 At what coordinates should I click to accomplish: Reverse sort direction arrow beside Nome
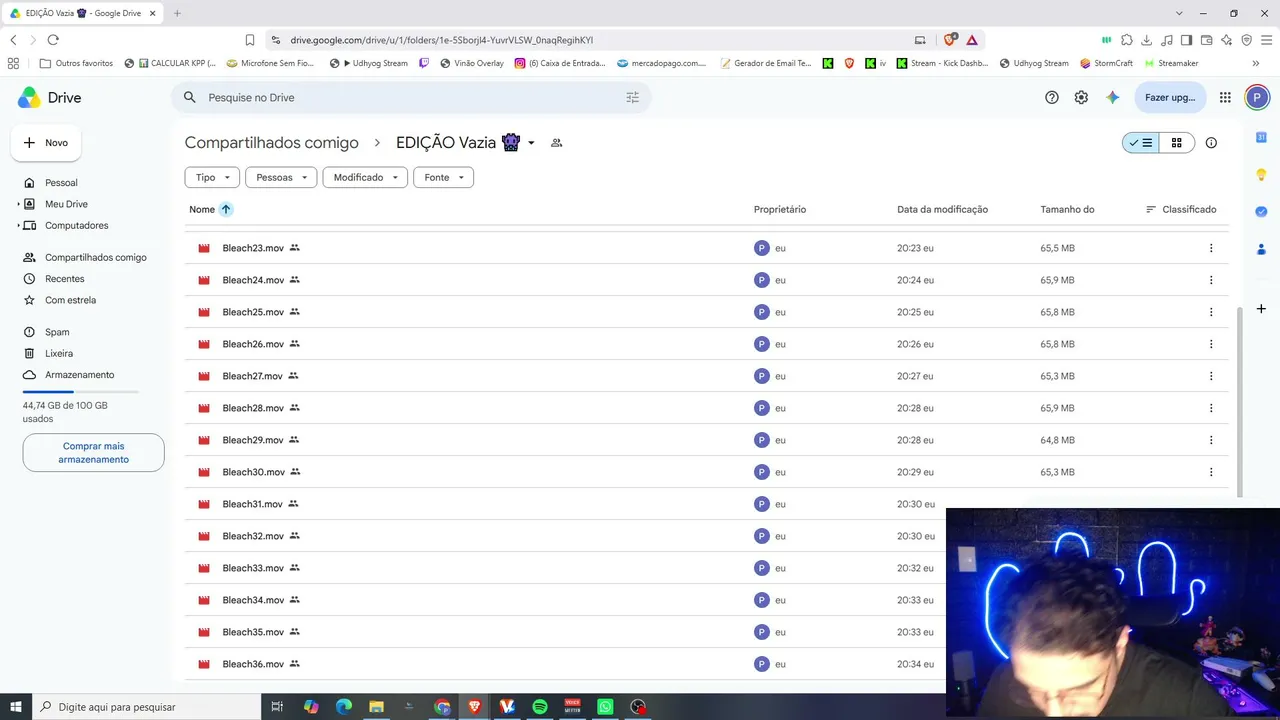tap(226, 209)
